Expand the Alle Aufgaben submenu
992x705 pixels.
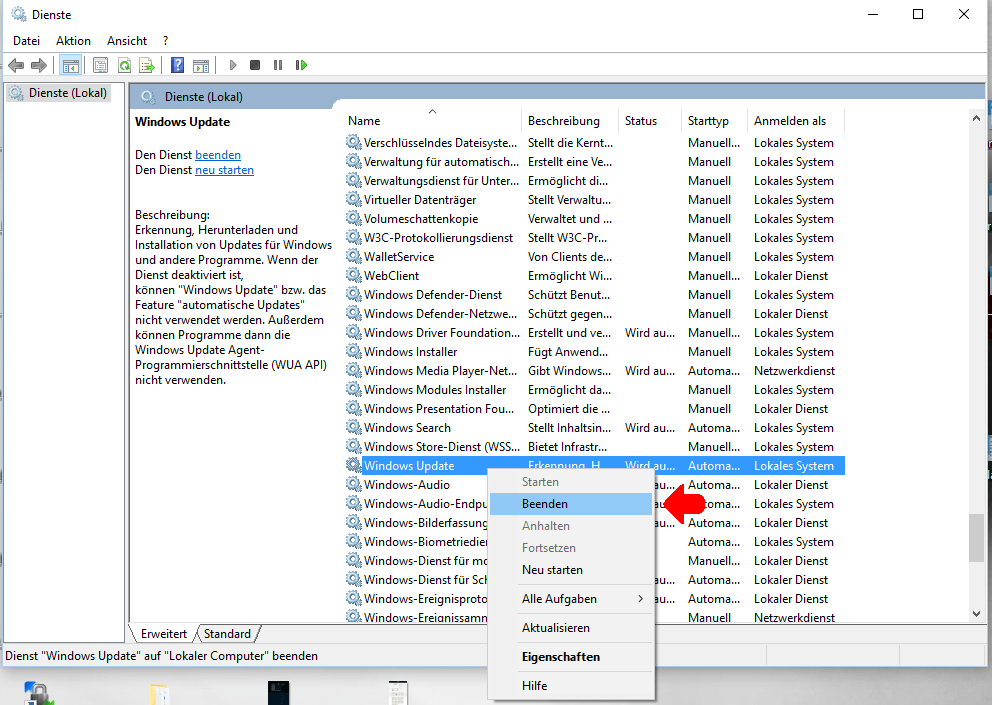571,599
